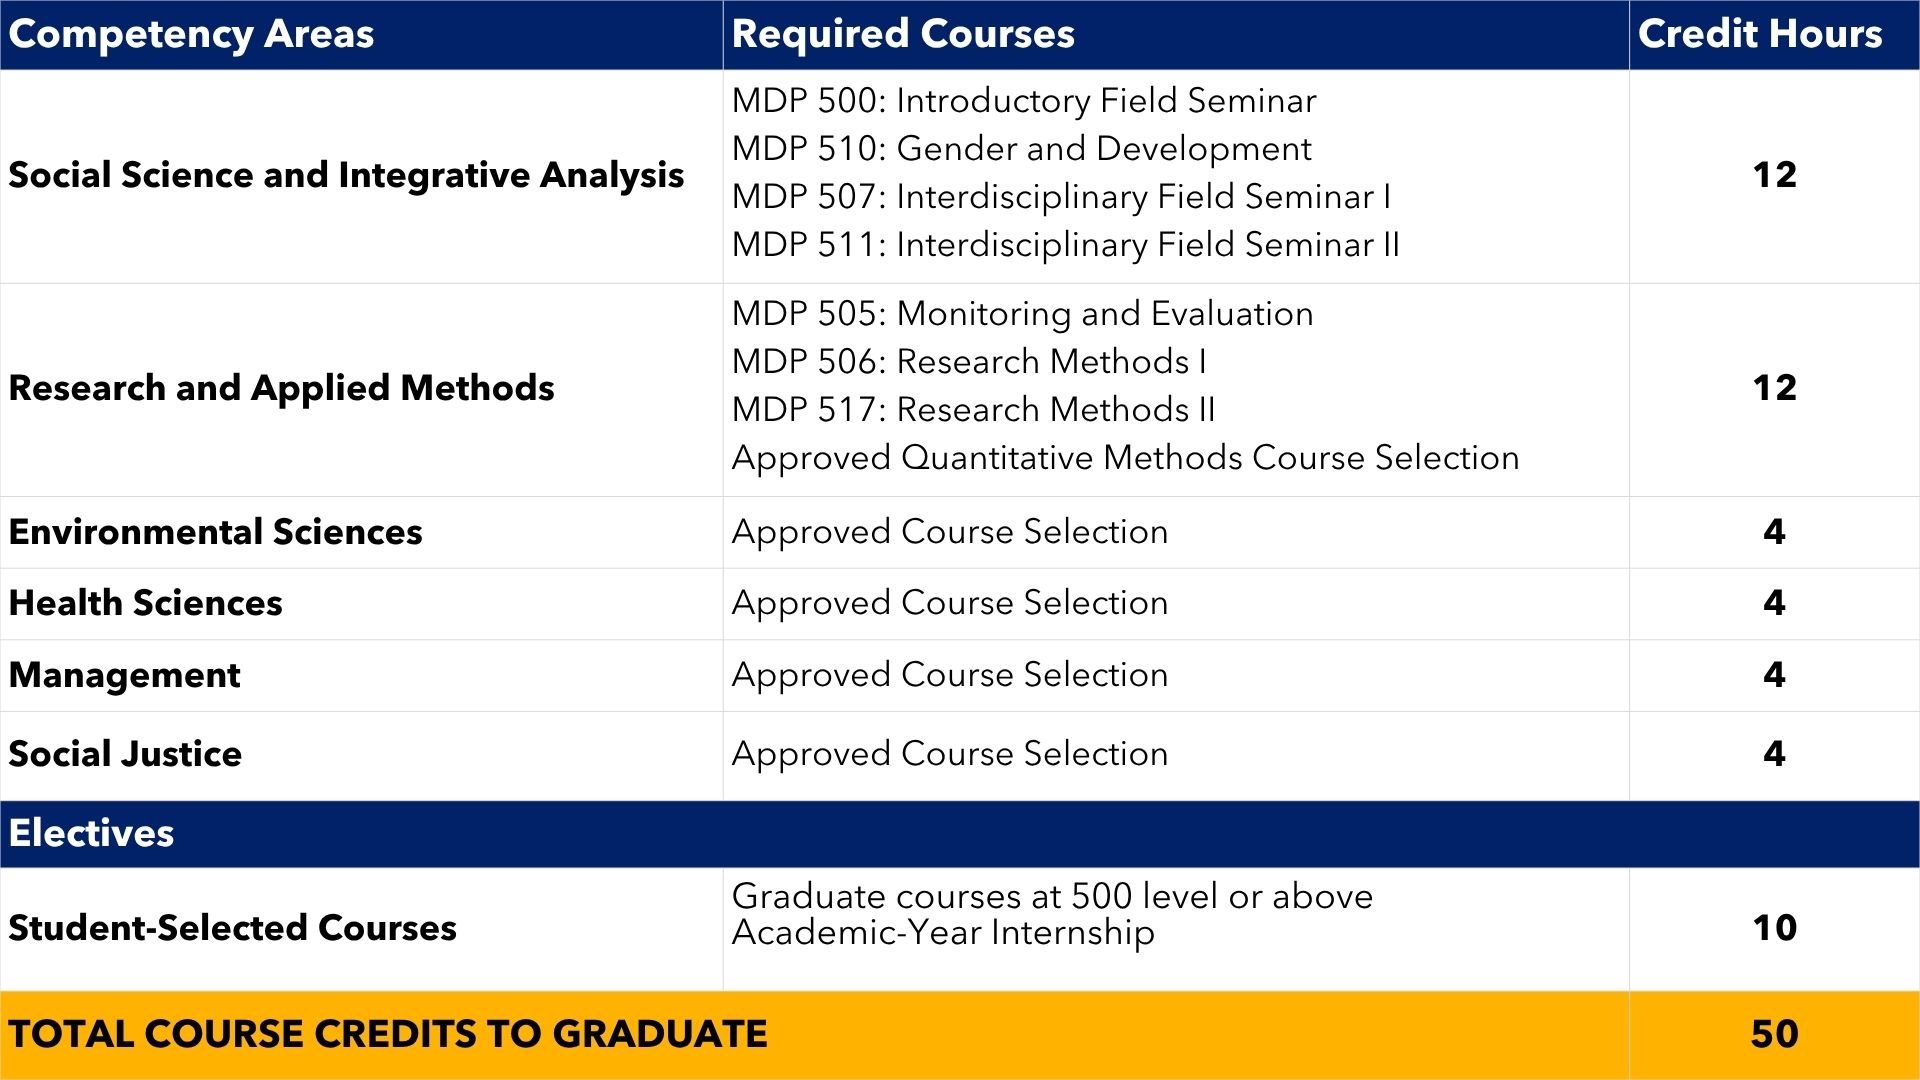Select Approved Quantitative Methods Course Selection

[1125, 458]
